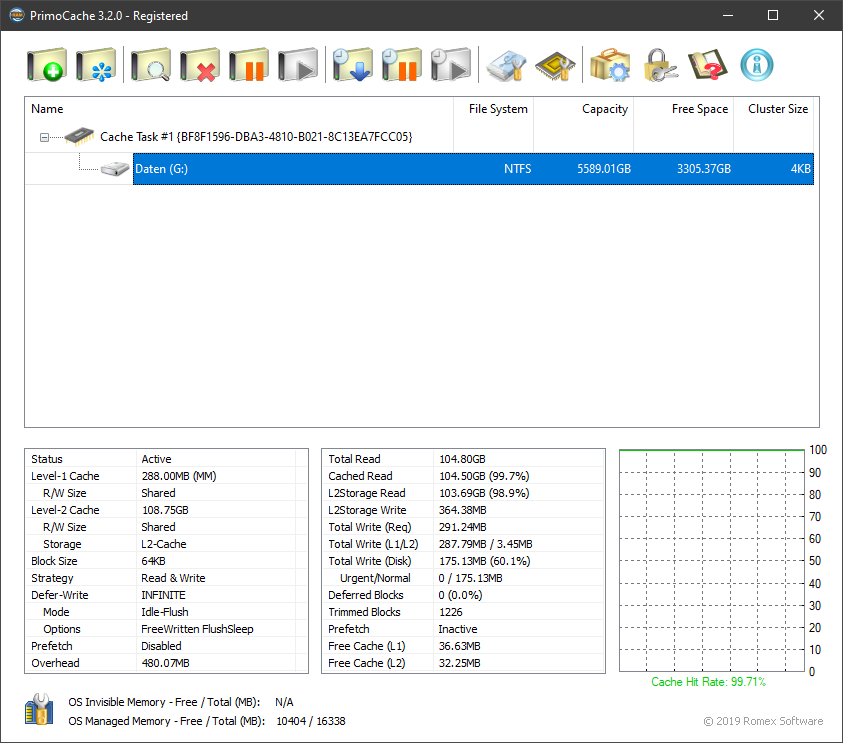Viewport: 843px width, 743px height.
Task: View cache task properties with magnifier icon
Action: point(151,65)
